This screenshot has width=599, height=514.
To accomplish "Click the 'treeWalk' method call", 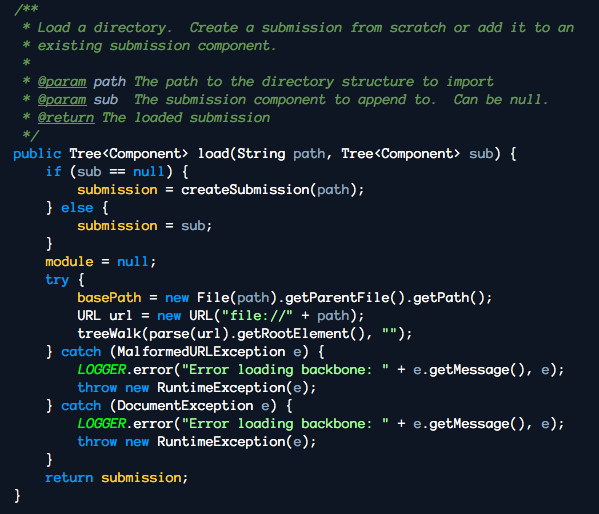I will [109, 334].
